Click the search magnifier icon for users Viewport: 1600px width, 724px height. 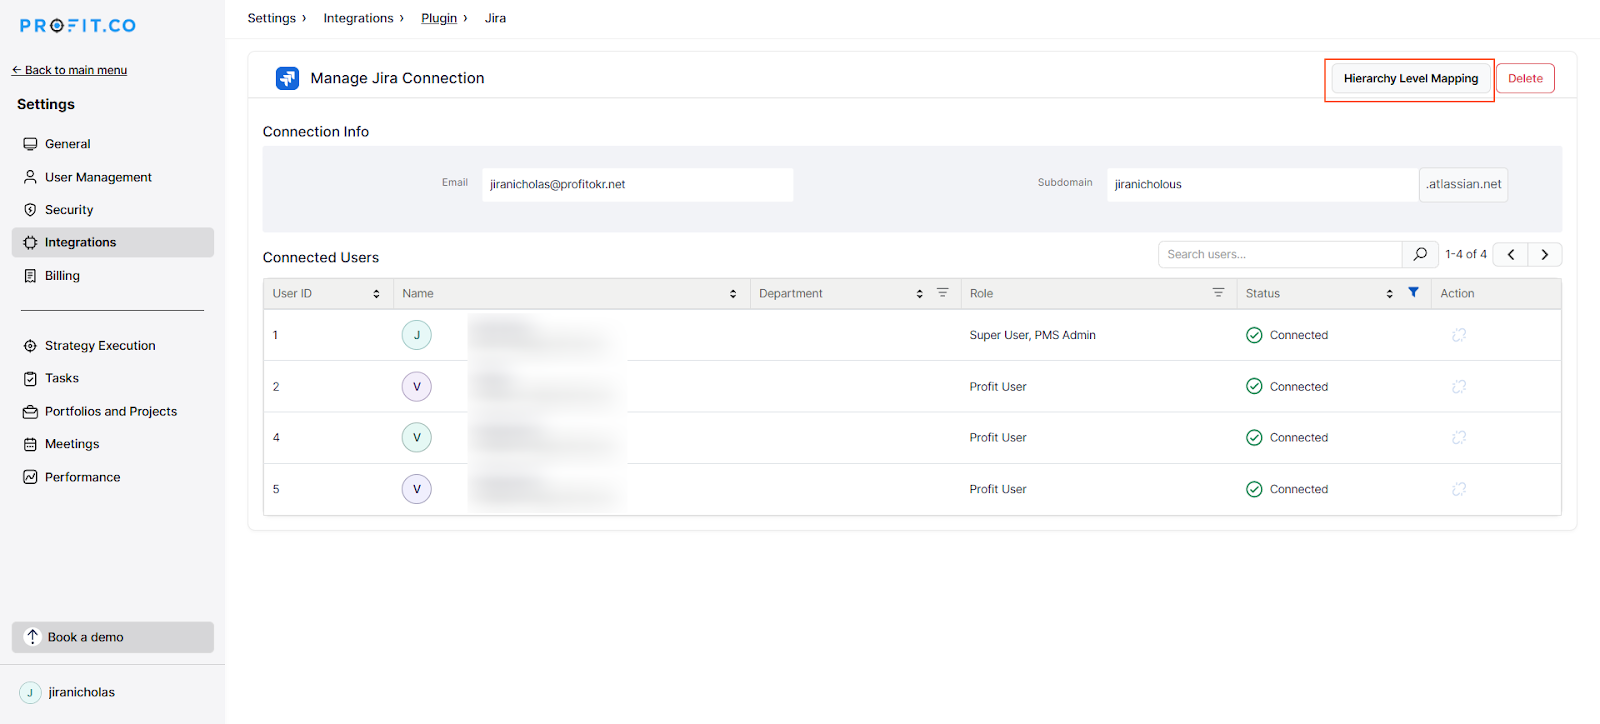pyautogui.click(x=1420, y=254)
